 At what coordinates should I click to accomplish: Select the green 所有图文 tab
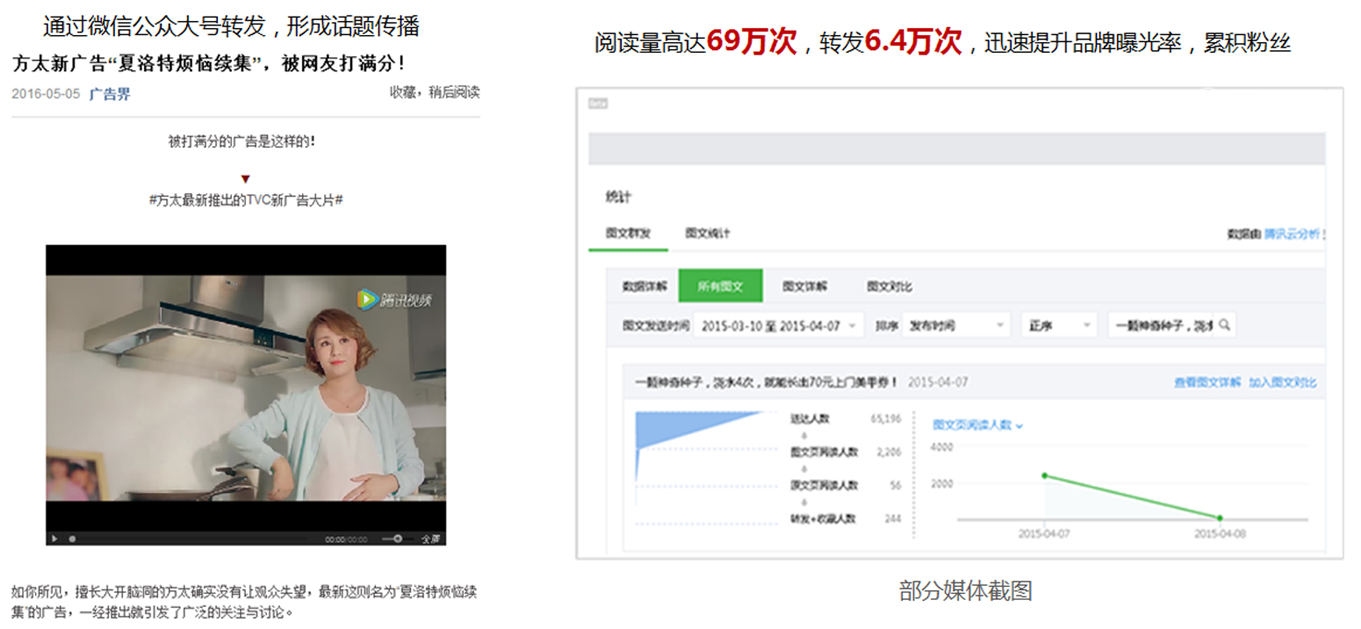(x=720, y=286)
